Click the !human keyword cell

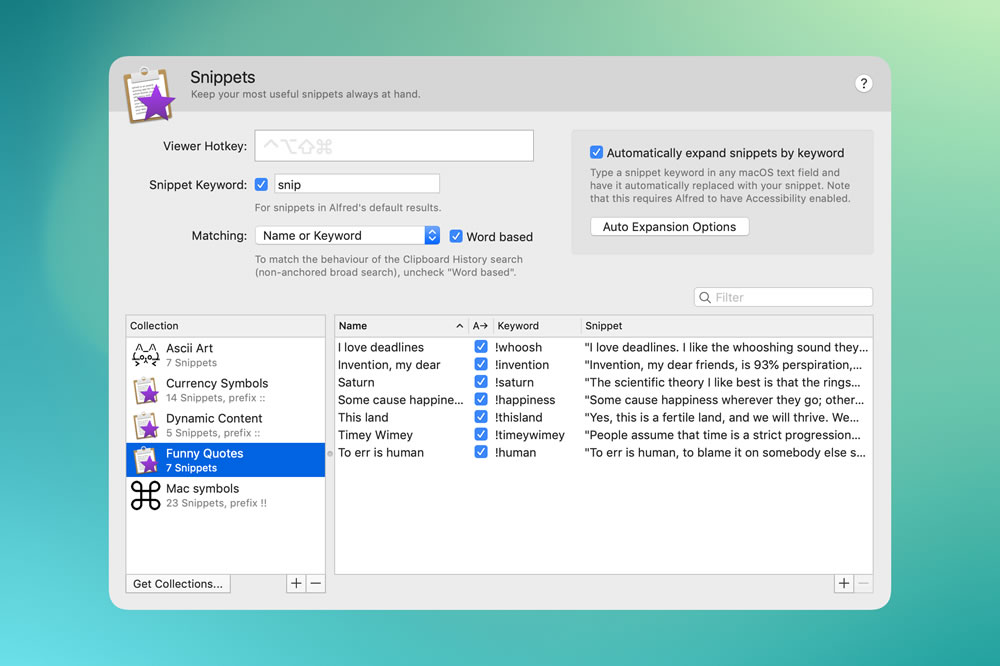click(x=515, y=452)
